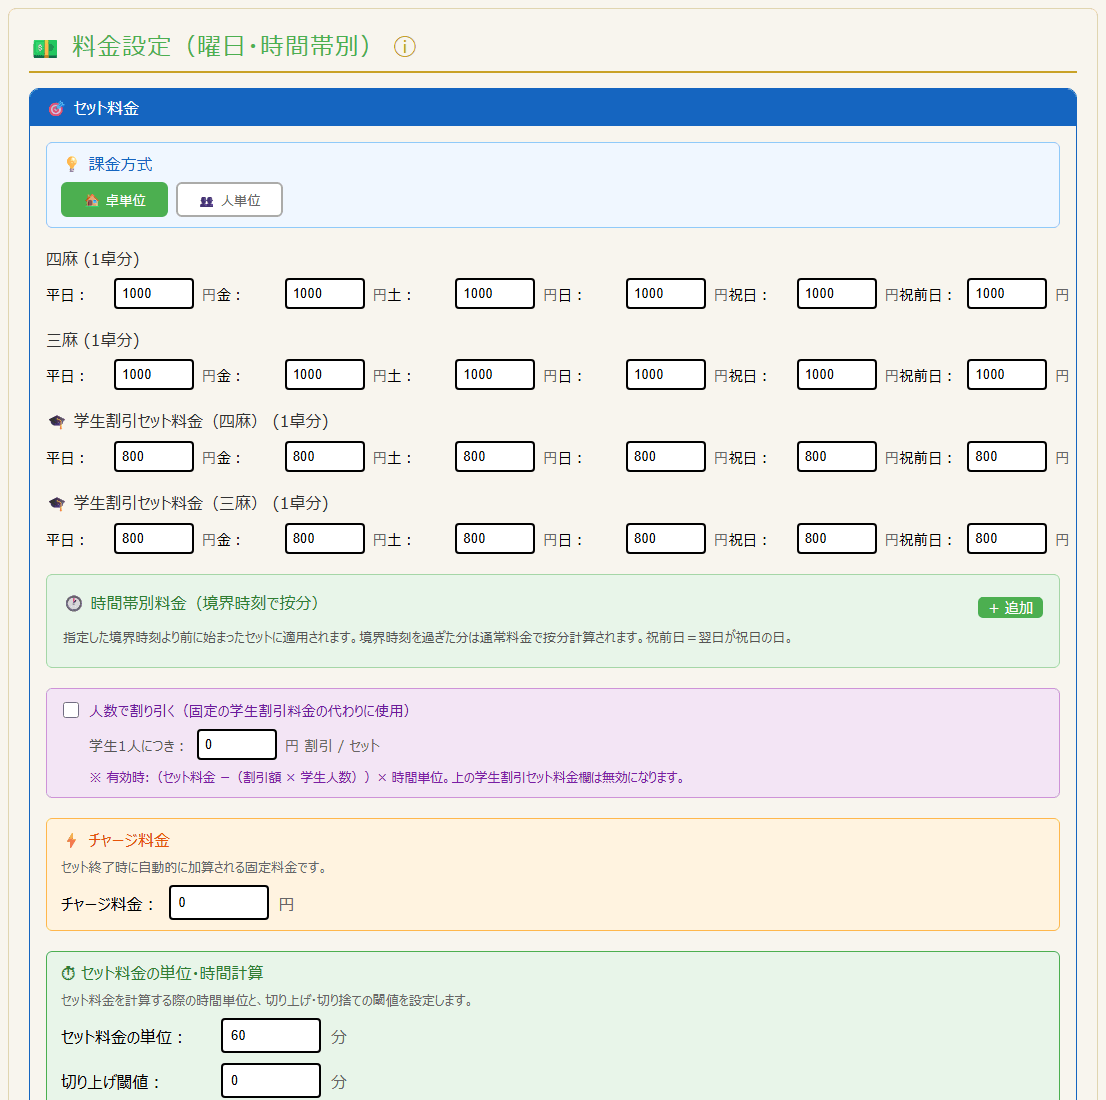Click 三麻 祝前日 price field
The height and width of the screenshot is (1100, 1106).
coord(1007,375)
